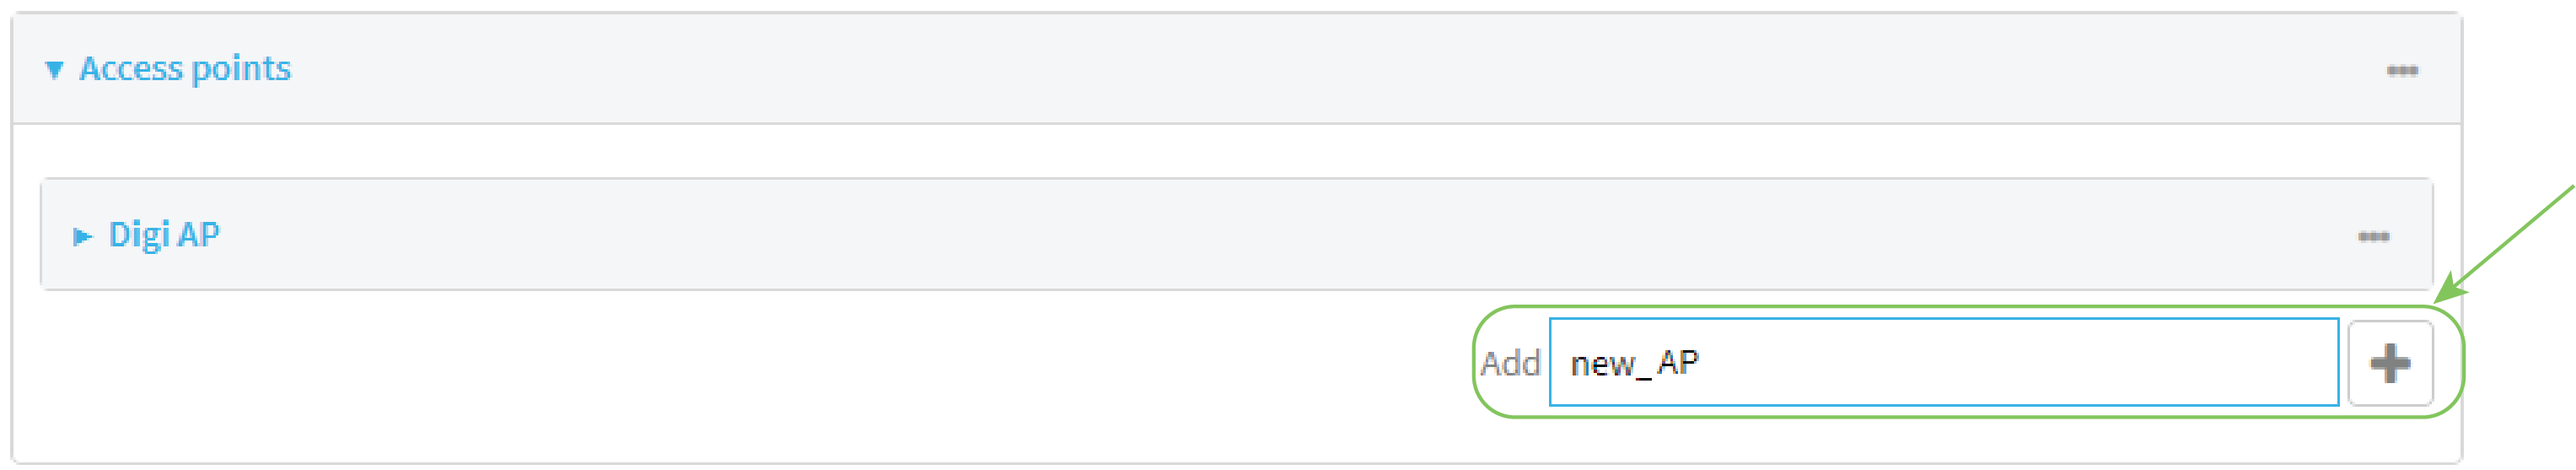Select the word "points" in the section heading
The image size is (2576, 470).
(241, 70)
